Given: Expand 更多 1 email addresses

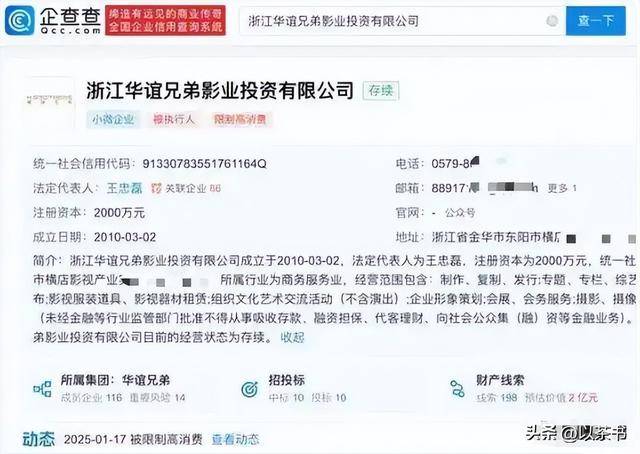Looking at the screenshot, I should point(562,188).
